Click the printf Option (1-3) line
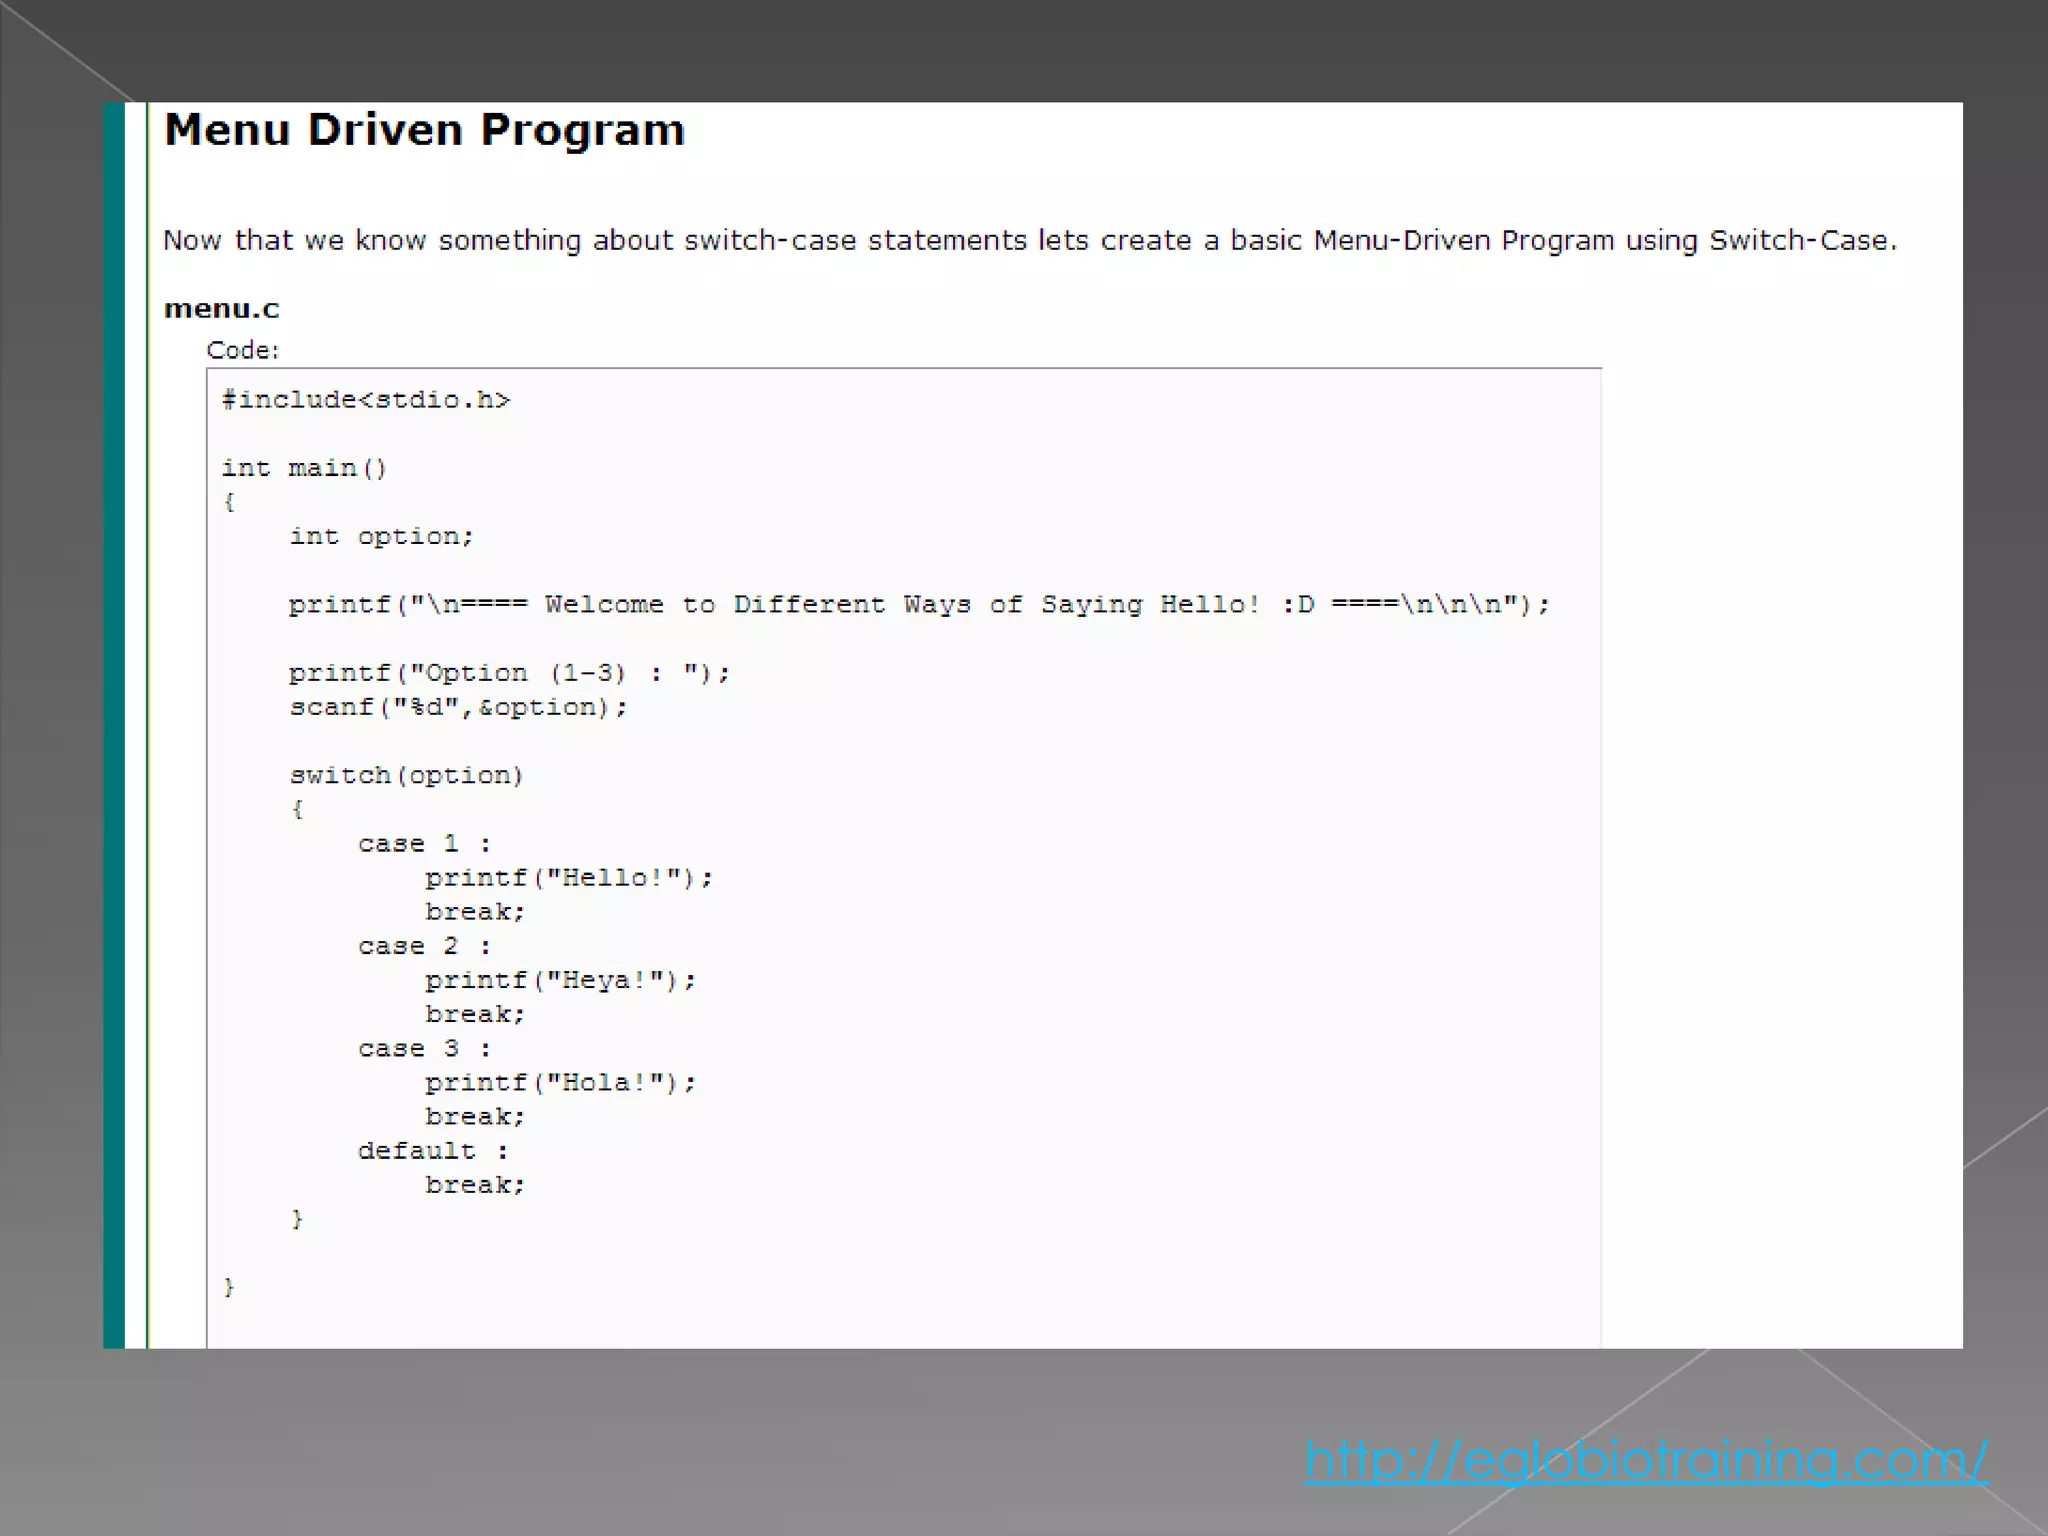This screenshot has height=1536, width=2048. coord(509,673)
